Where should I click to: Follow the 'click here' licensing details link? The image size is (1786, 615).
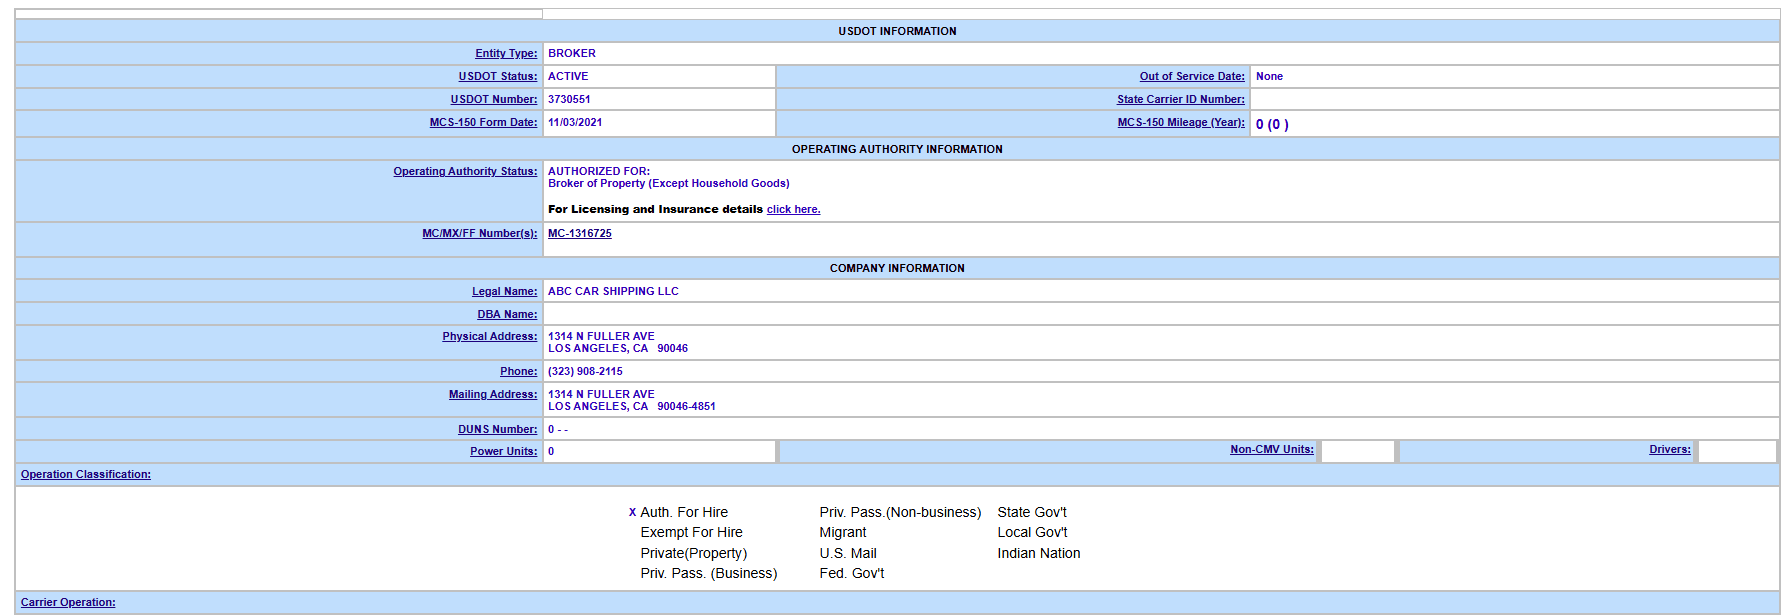coord(793,210)
